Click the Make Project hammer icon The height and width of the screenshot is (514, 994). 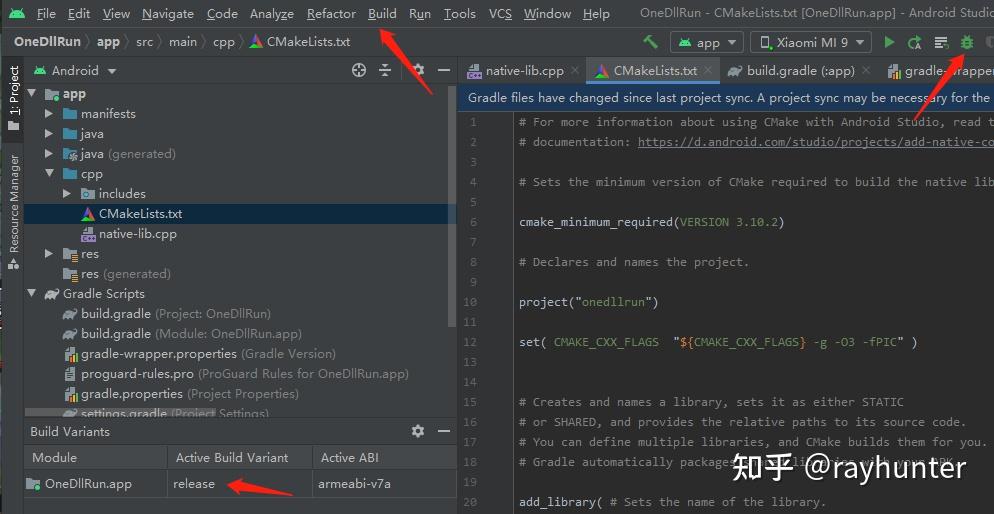(650, 42)
